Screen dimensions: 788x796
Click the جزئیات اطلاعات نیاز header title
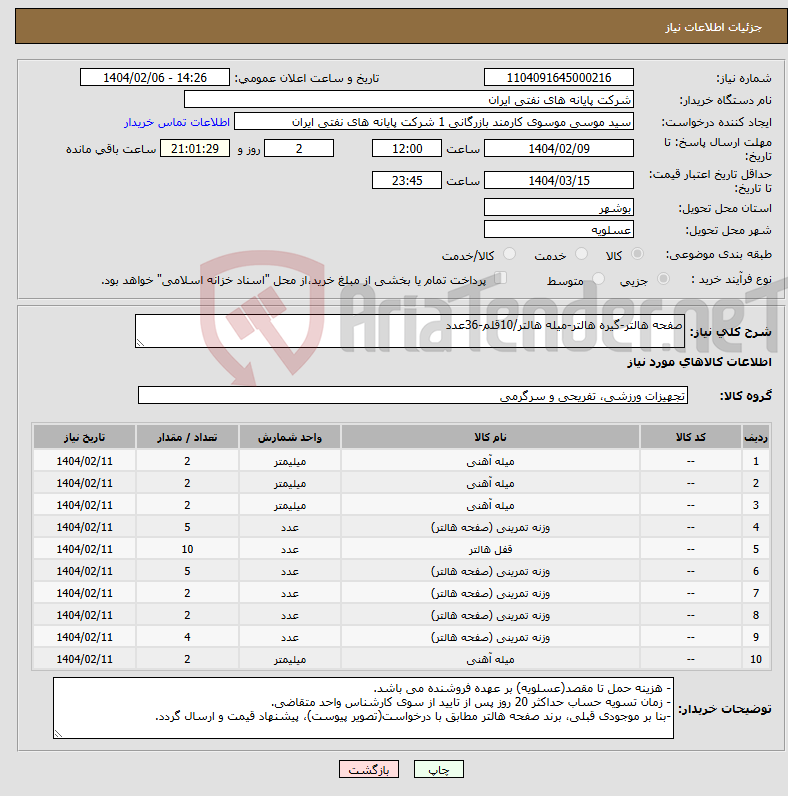[x=713, y=27]
